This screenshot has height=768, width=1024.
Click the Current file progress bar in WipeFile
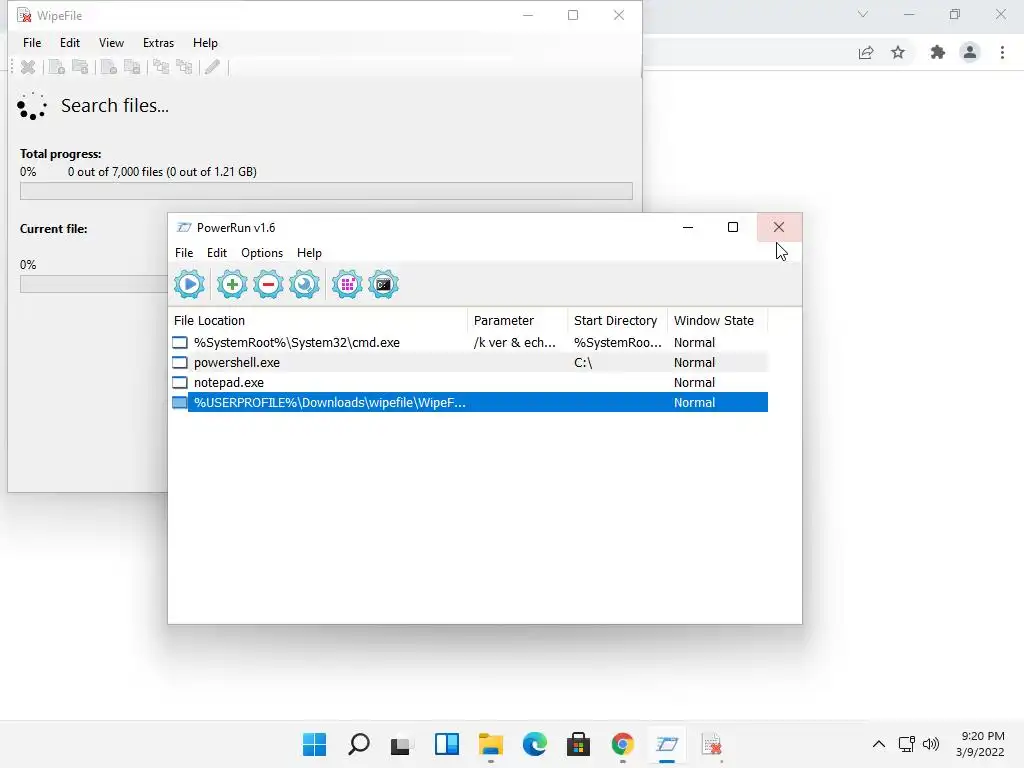tap(93, 283)
